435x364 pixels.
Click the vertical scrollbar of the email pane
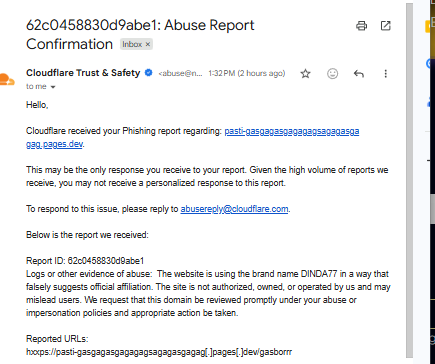click(409, 180)
